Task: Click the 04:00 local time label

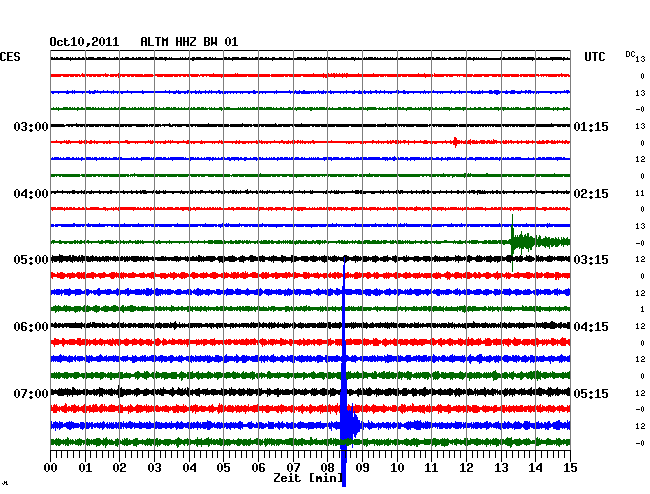Action: click(x=31, y=194)
